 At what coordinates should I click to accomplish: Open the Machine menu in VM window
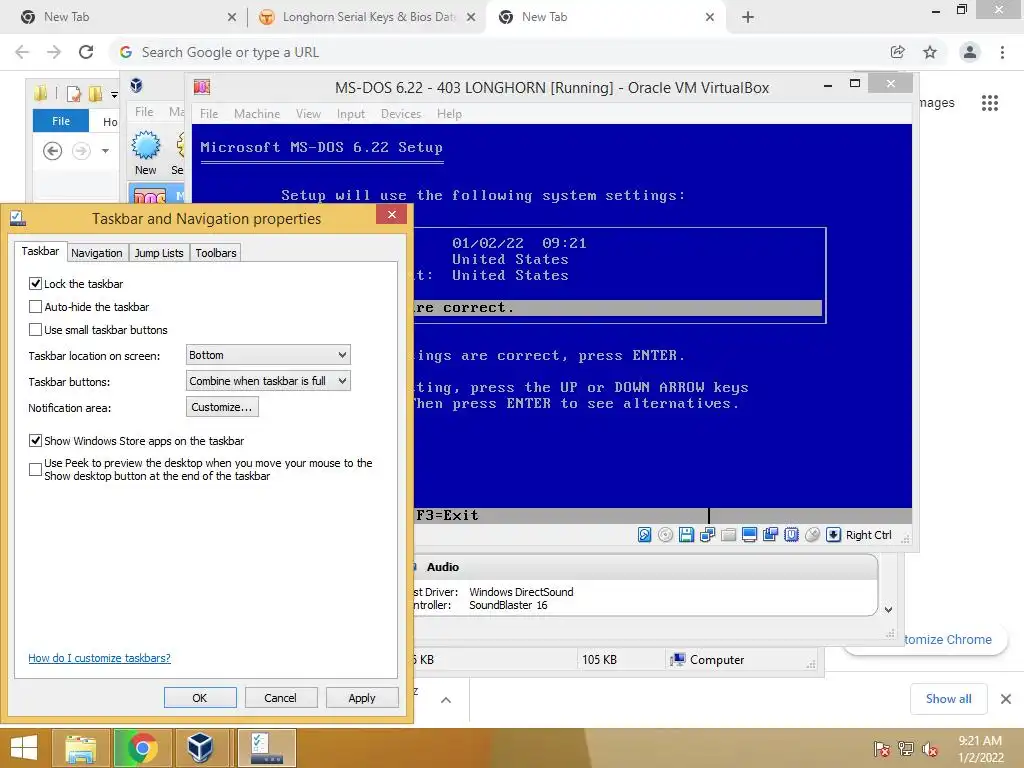tap(257, 114)
